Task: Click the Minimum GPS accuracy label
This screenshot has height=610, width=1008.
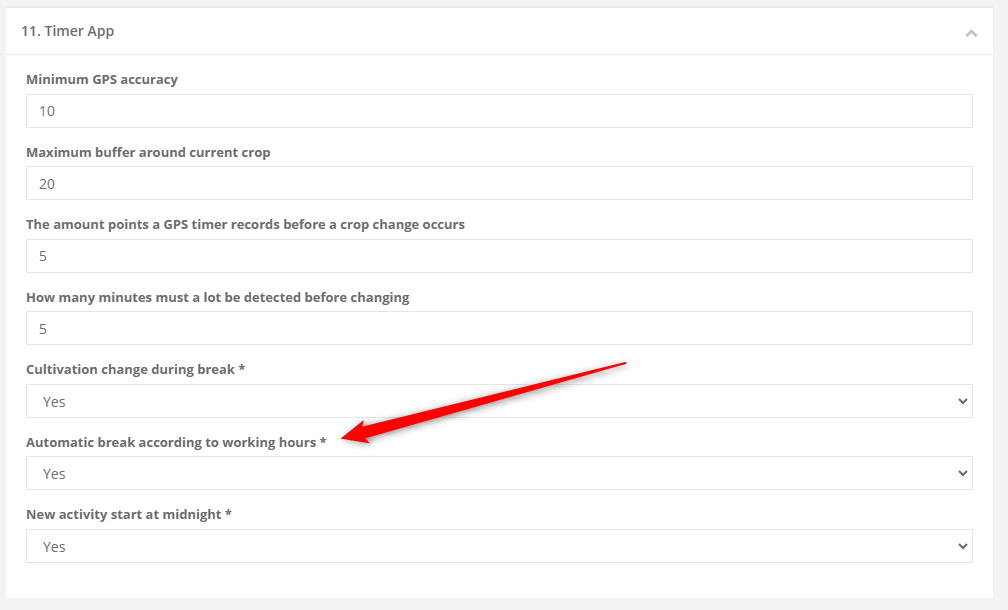Action: click(102, 80)
